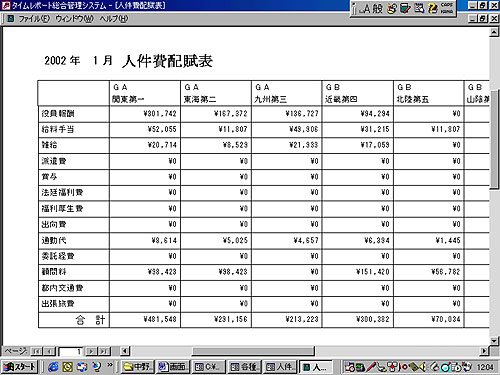Viewport: 500px width, 375px height.
Task: Click the page number input field
Action: 70,351
